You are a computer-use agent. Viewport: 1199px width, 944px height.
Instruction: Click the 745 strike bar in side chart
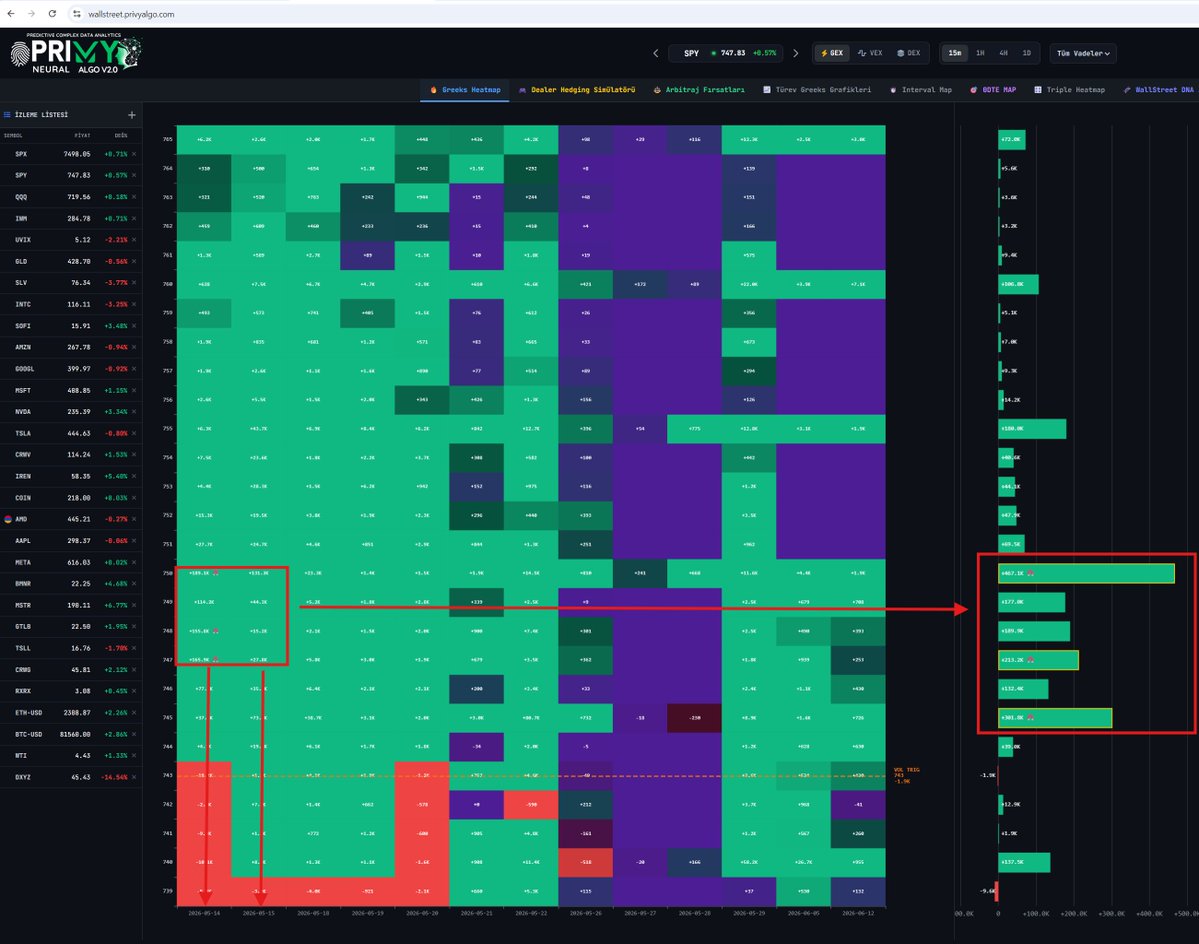(x=1054, y=718)
